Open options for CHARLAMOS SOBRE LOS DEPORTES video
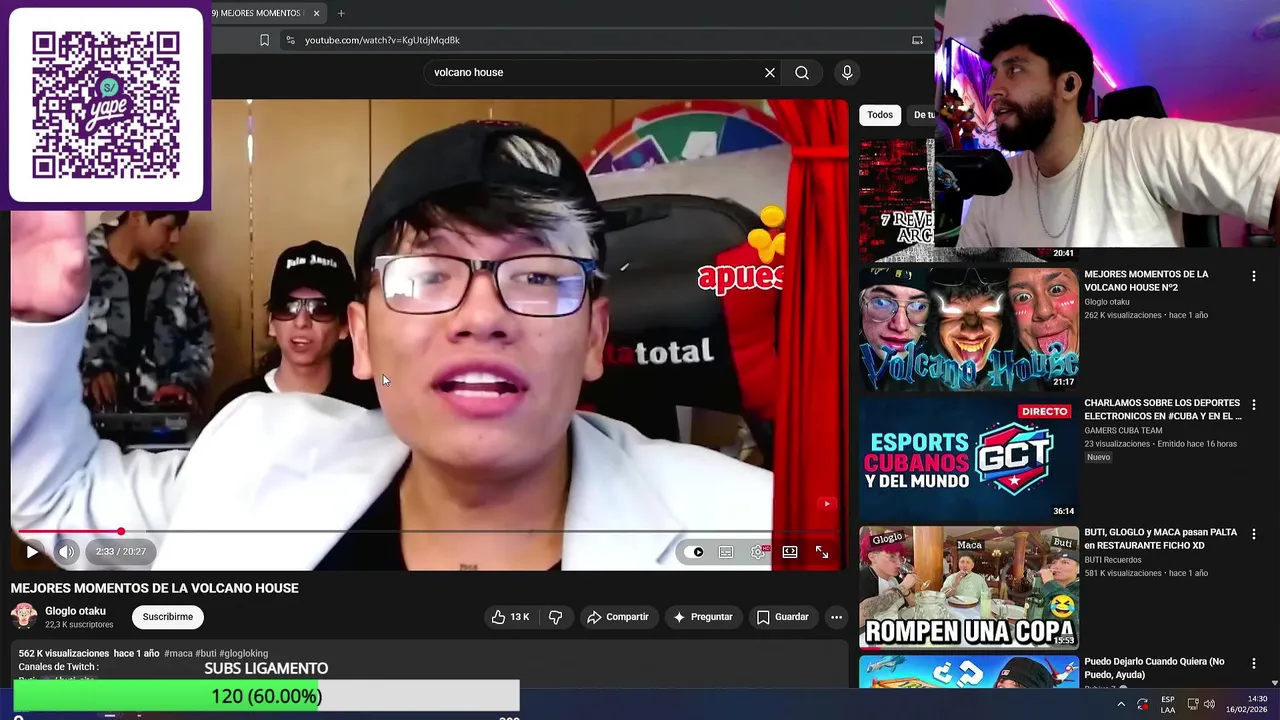The image size is (1280, 720). 1254,405
